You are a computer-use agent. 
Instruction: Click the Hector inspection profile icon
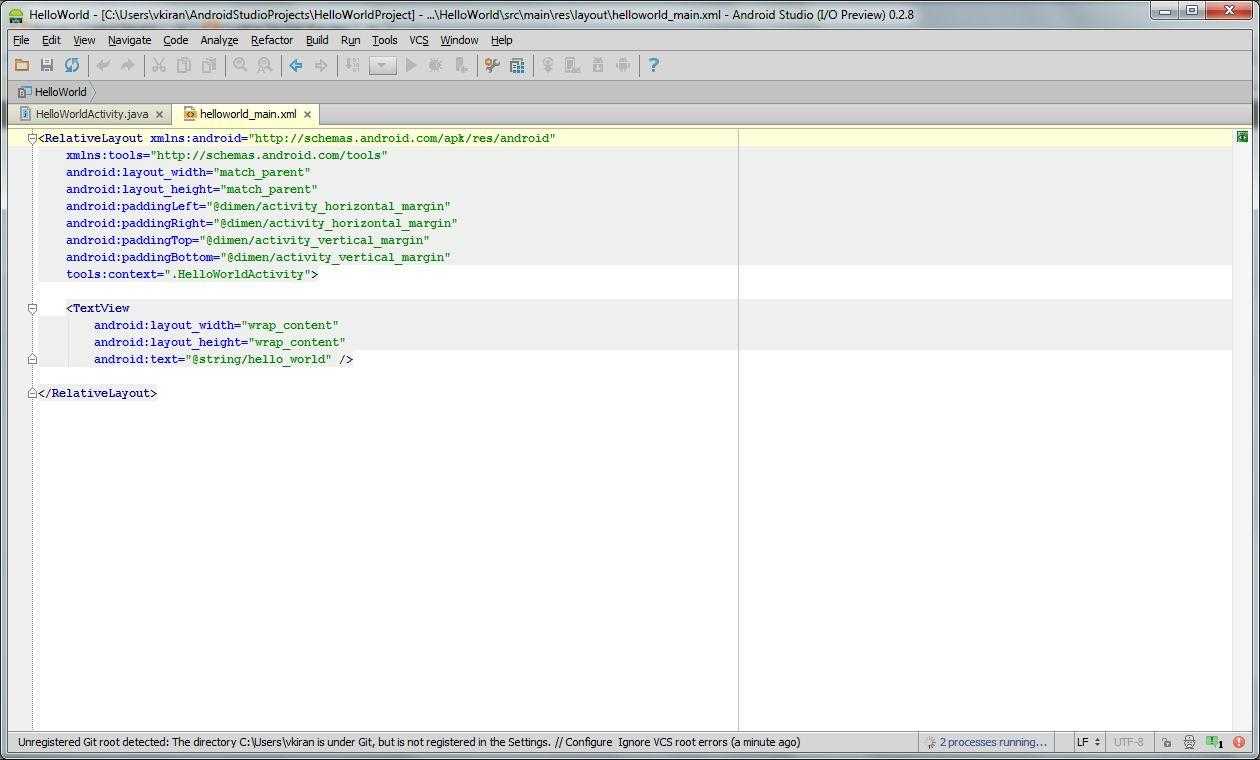pyautogui.click(x=1189, y=742)
